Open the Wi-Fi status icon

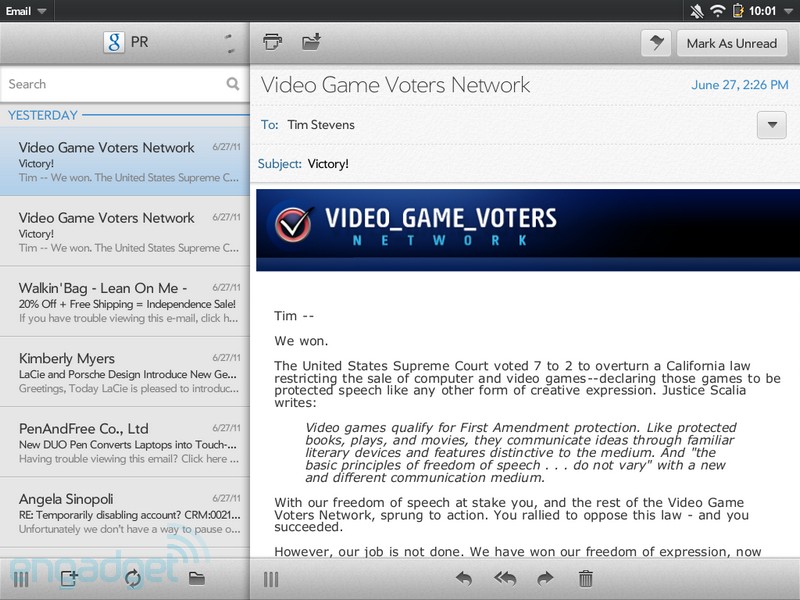pyautogui.click(x=718, y=11)
